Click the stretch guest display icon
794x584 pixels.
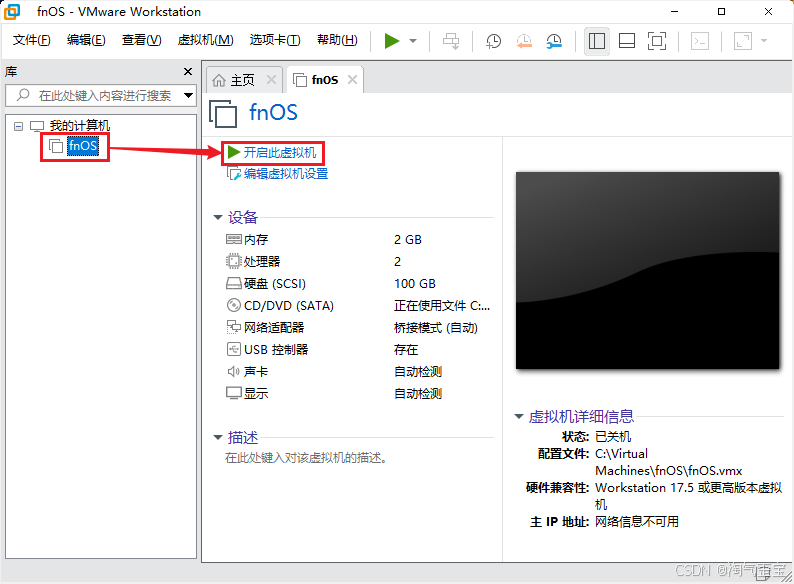point(743,41)
